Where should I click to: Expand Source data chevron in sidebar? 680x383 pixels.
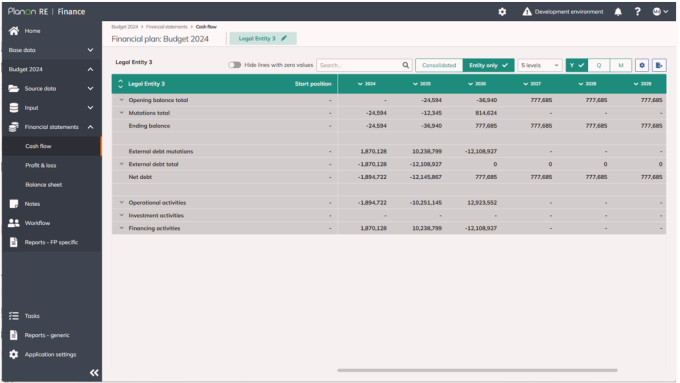tap(90, 88)
